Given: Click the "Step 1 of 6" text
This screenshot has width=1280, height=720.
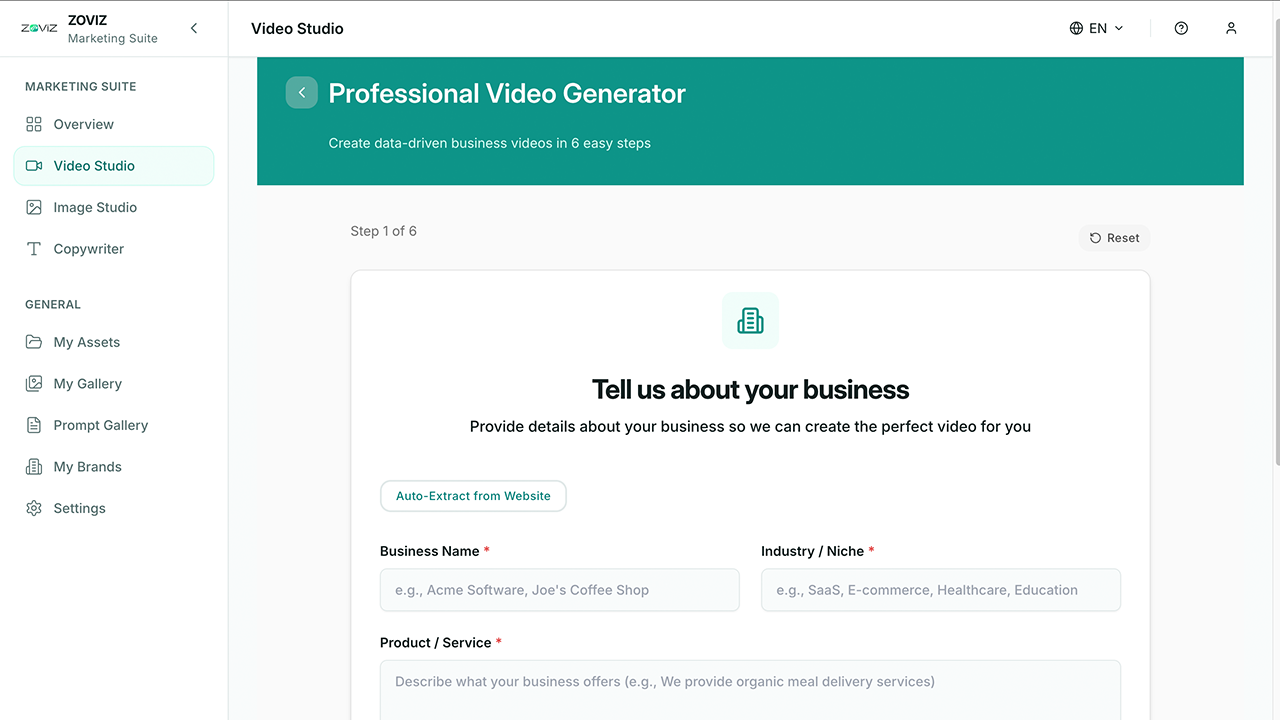Looking at the screenshot, I should pyautogui.click(x=383, y=231).
